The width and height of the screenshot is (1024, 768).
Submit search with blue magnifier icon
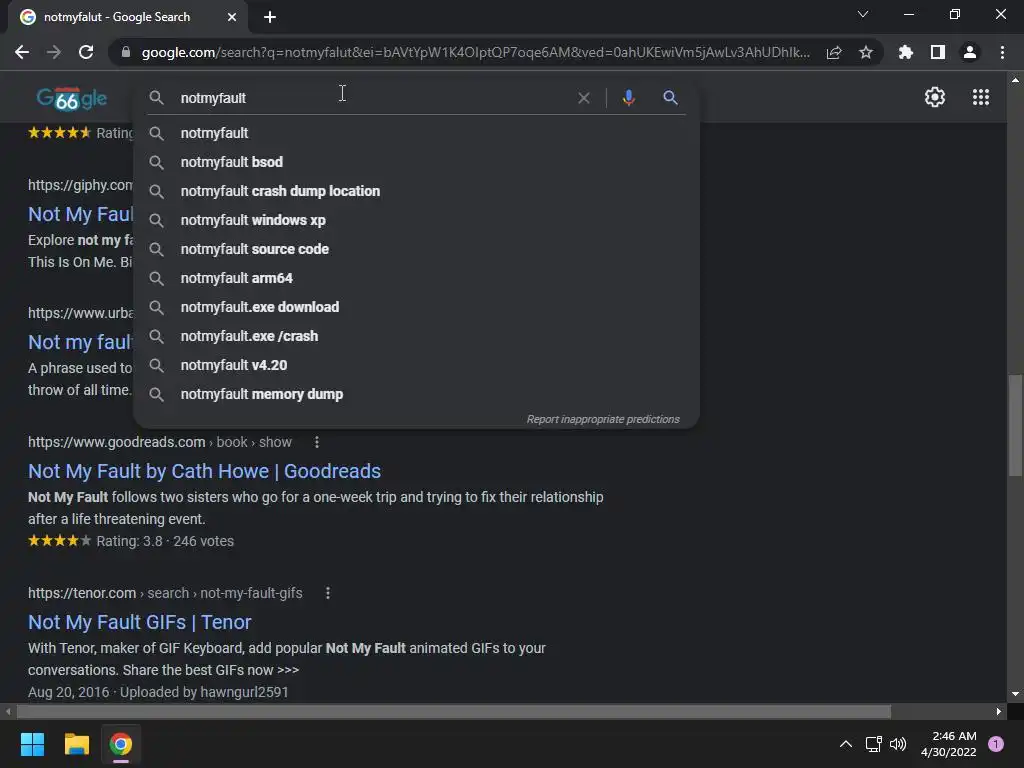point(670,98)
